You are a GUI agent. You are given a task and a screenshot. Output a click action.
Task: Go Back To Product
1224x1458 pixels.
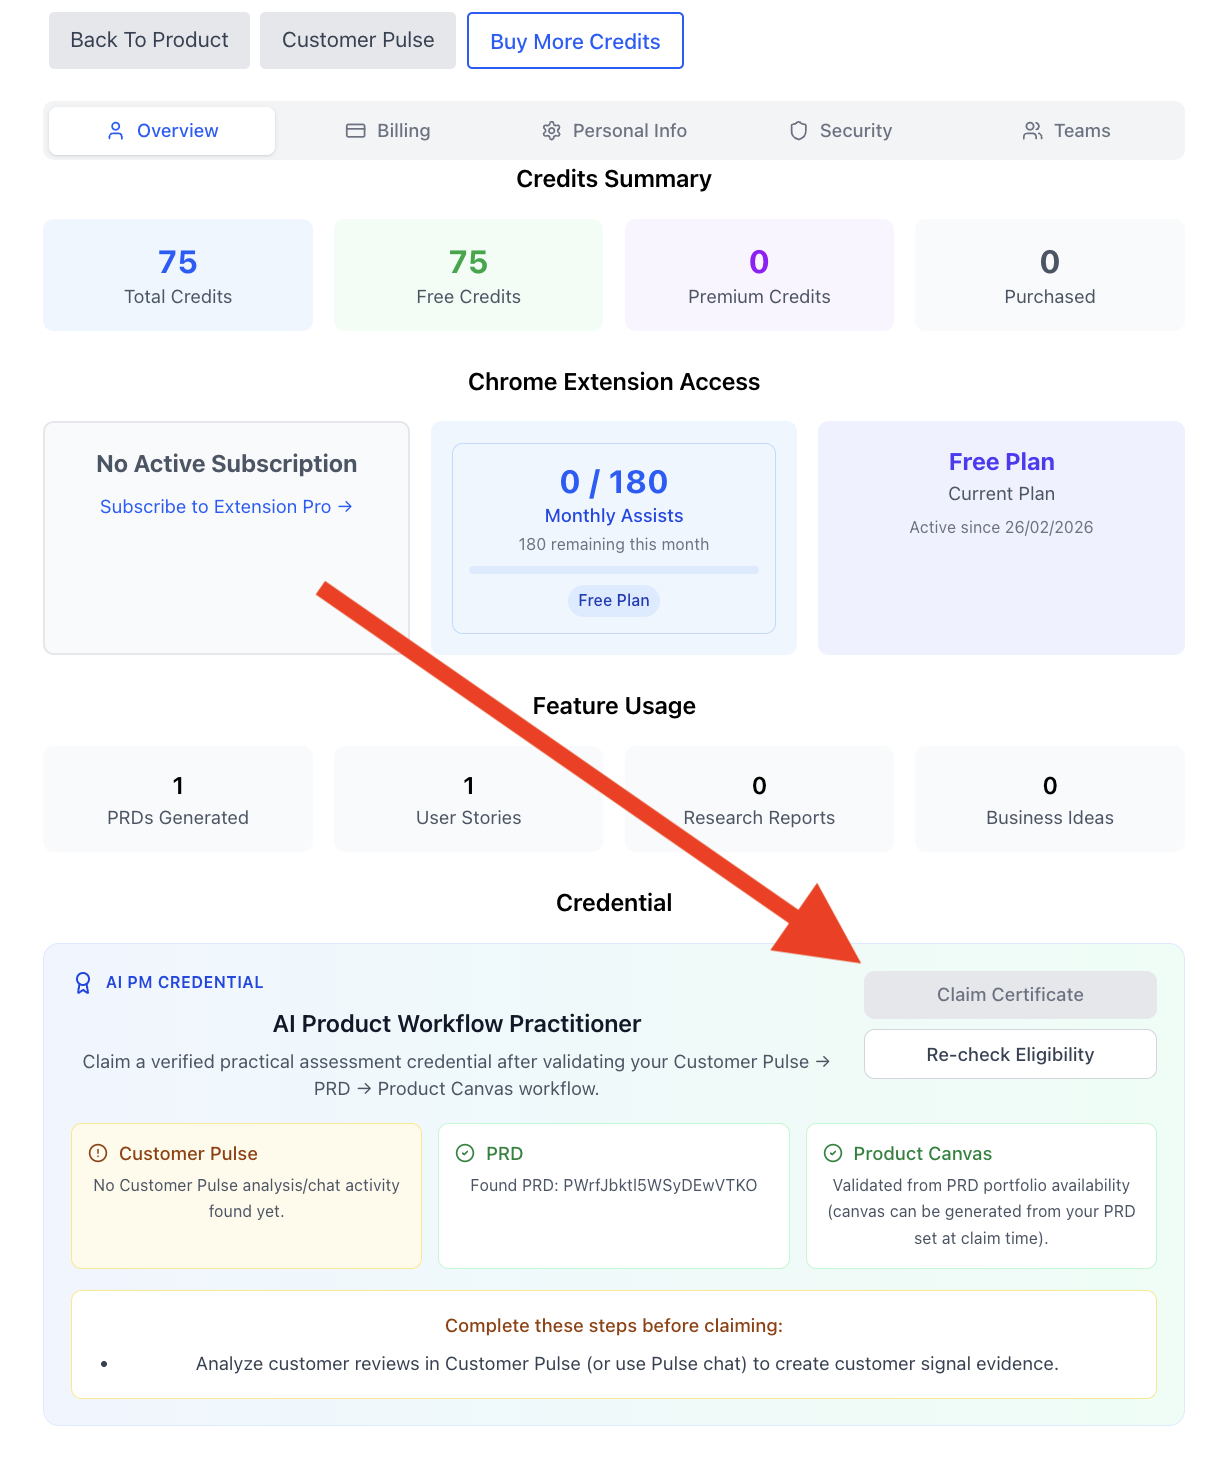pos(148,40)
